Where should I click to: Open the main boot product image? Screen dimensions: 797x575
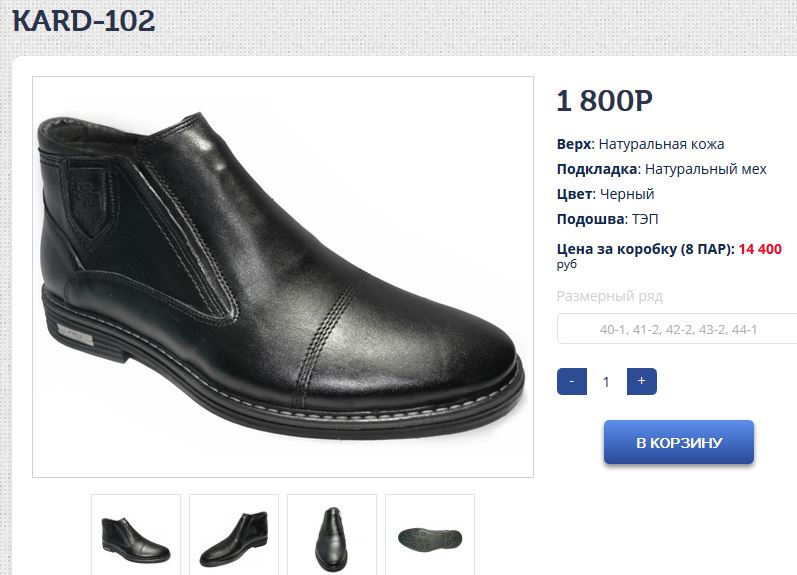pos(283,277)
